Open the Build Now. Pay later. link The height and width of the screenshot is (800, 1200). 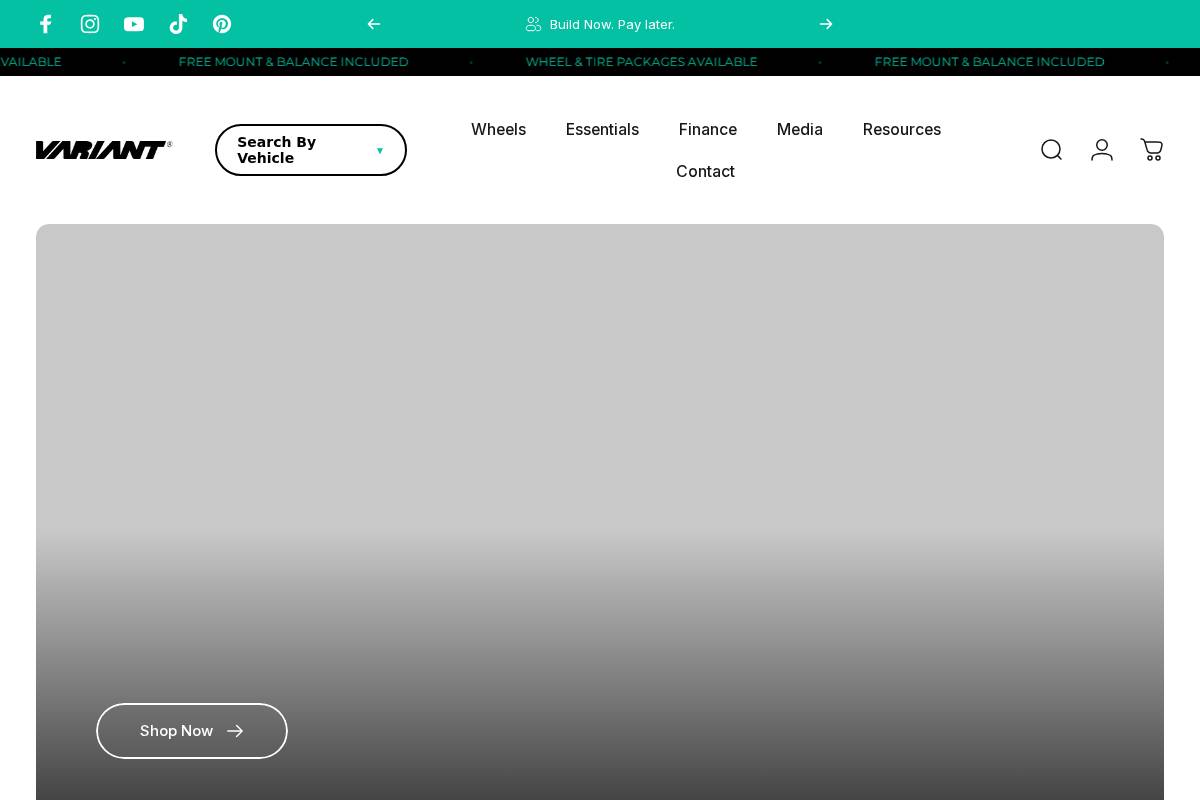612,24
